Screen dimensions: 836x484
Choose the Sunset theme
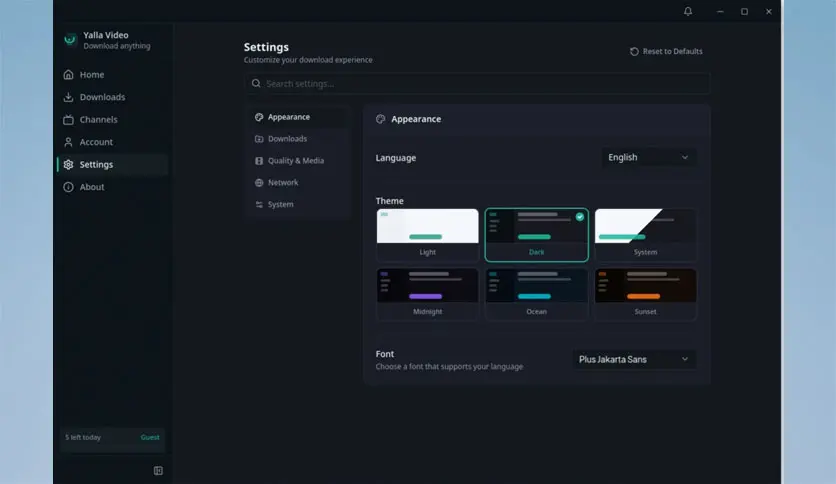coord(645,294)
